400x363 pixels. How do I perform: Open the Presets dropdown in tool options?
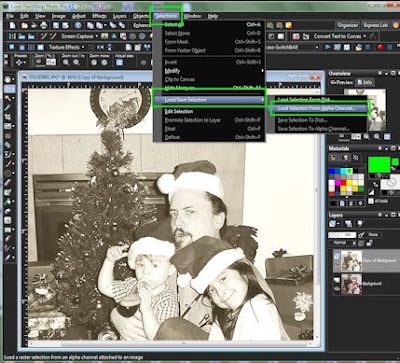25,62
